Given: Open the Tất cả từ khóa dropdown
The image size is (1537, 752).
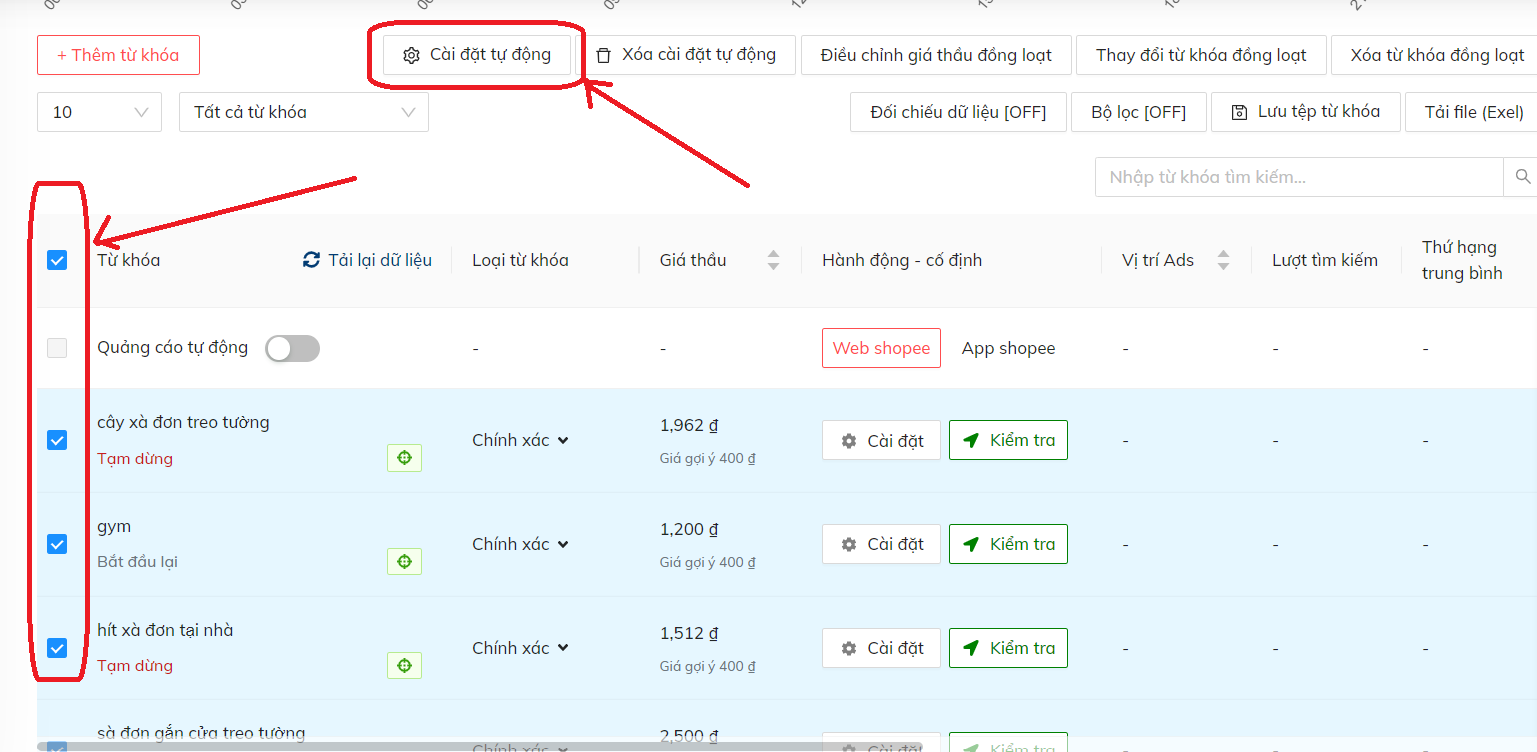Looking at the screenshot, I should [302, 111].
